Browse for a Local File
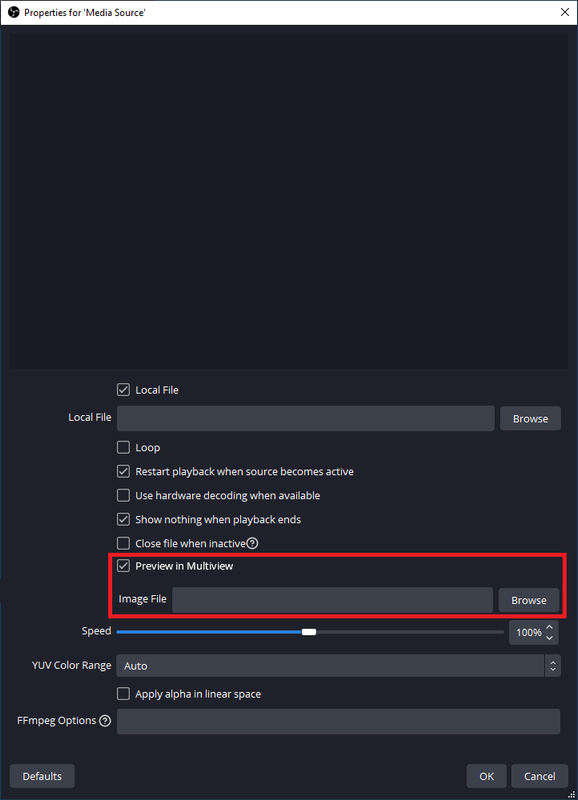578x800 pixels. [530, 418]
